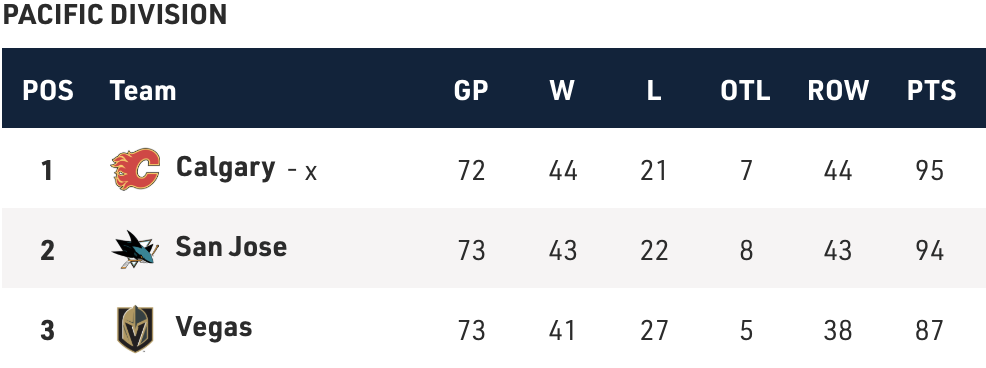The image size is (986, 368).
Task: Sort standings by PTS column
Action: (x=931, y=91)
